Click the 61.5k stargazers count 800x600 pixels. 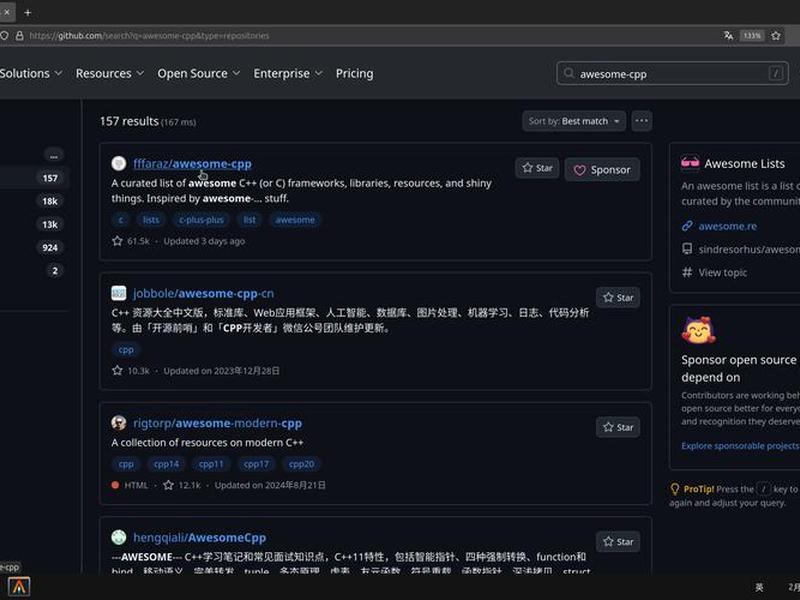131,241
